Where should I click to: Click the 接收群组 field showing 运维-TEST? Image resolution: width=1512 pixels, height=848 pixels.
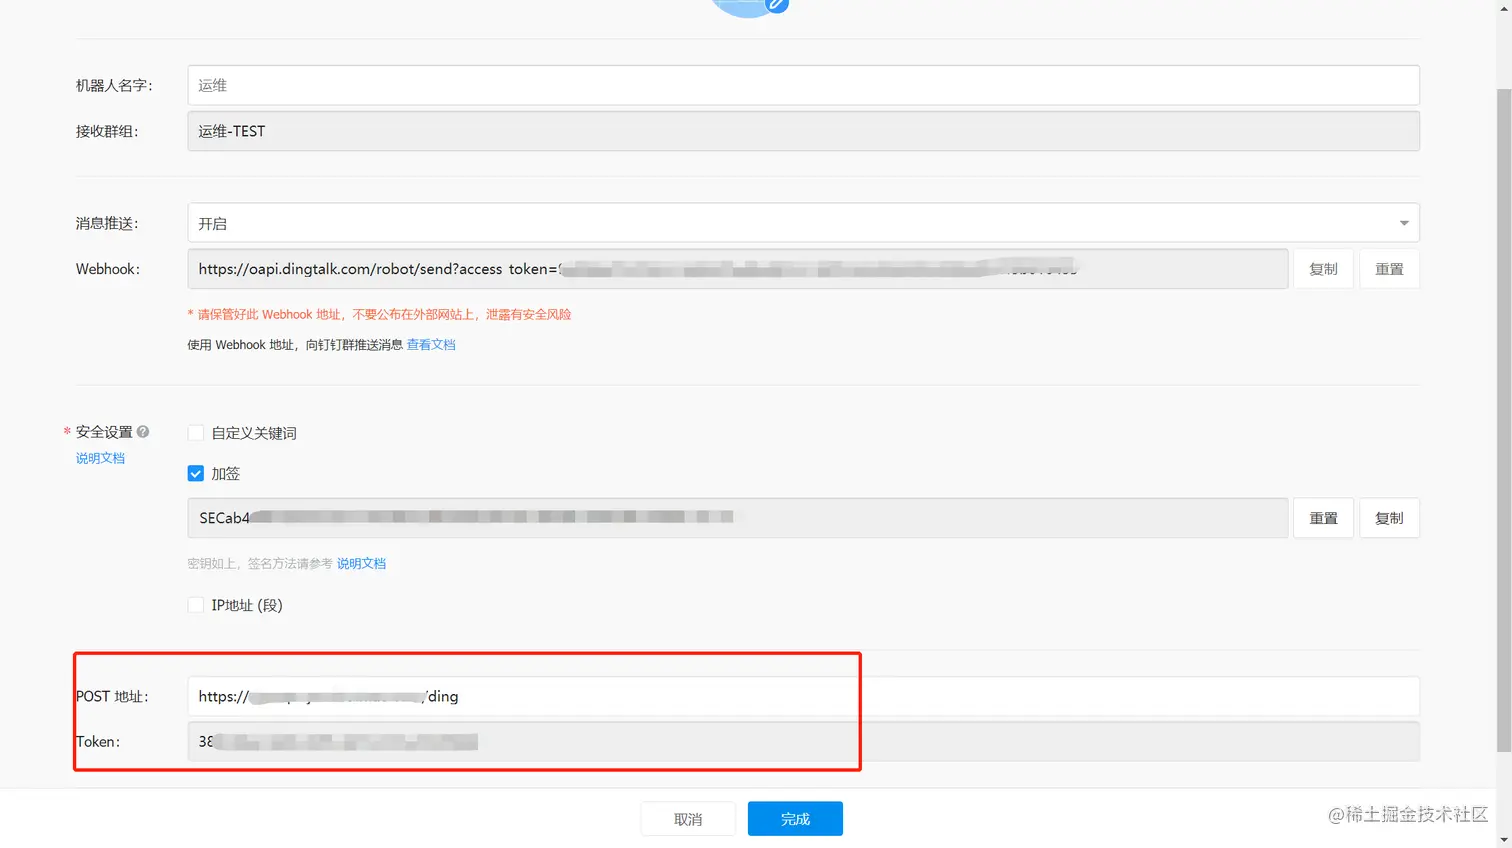click(803, 131)
